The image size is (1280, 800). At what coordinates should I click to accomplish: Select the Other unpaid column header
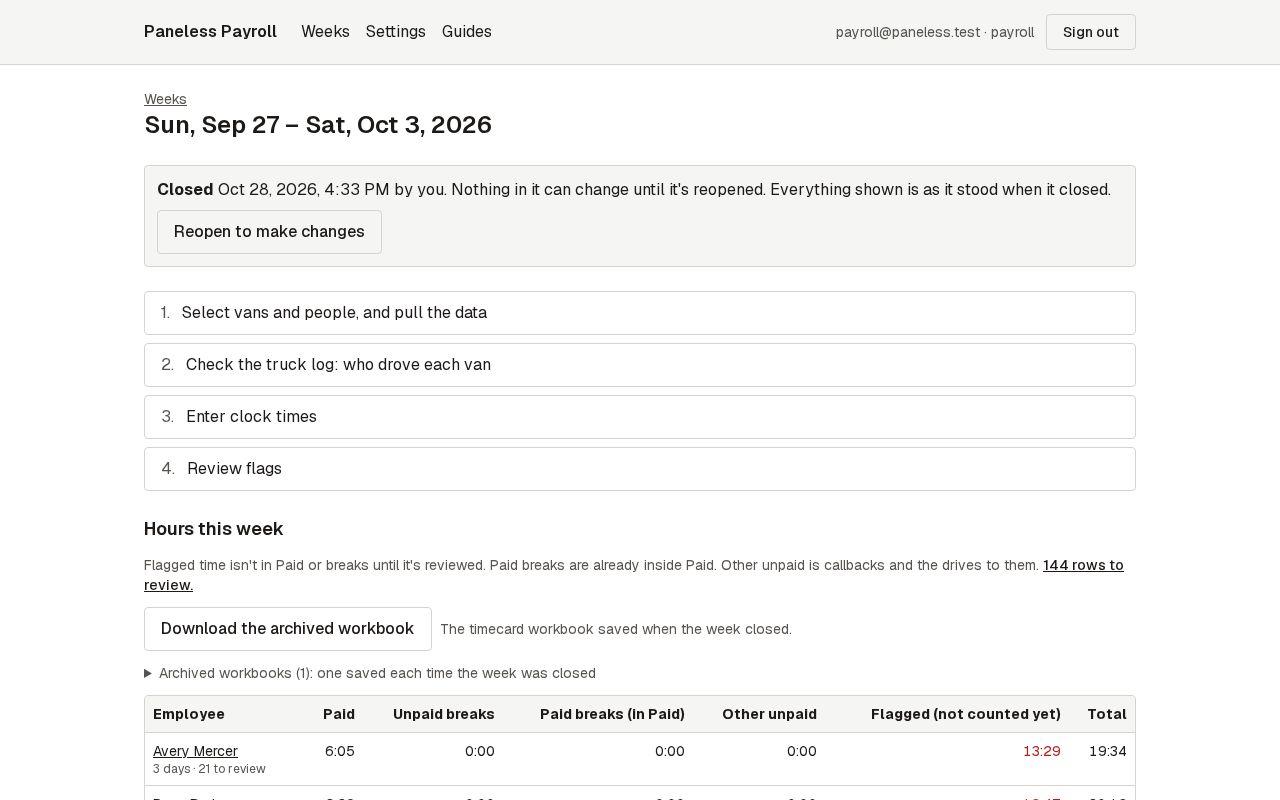[x=769, y=714]
